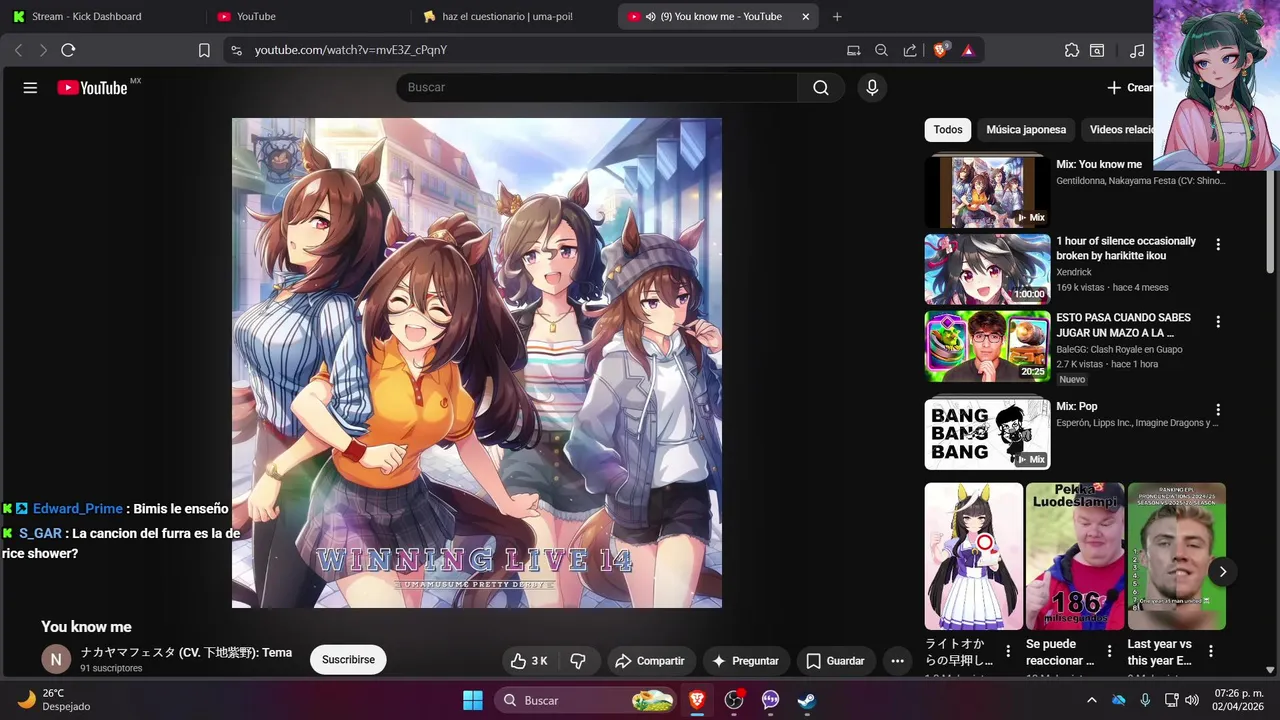The width and height of the screenshot is (1280, 720).
Task: Open the volume tray icon
Action: tap(1191, 700)
